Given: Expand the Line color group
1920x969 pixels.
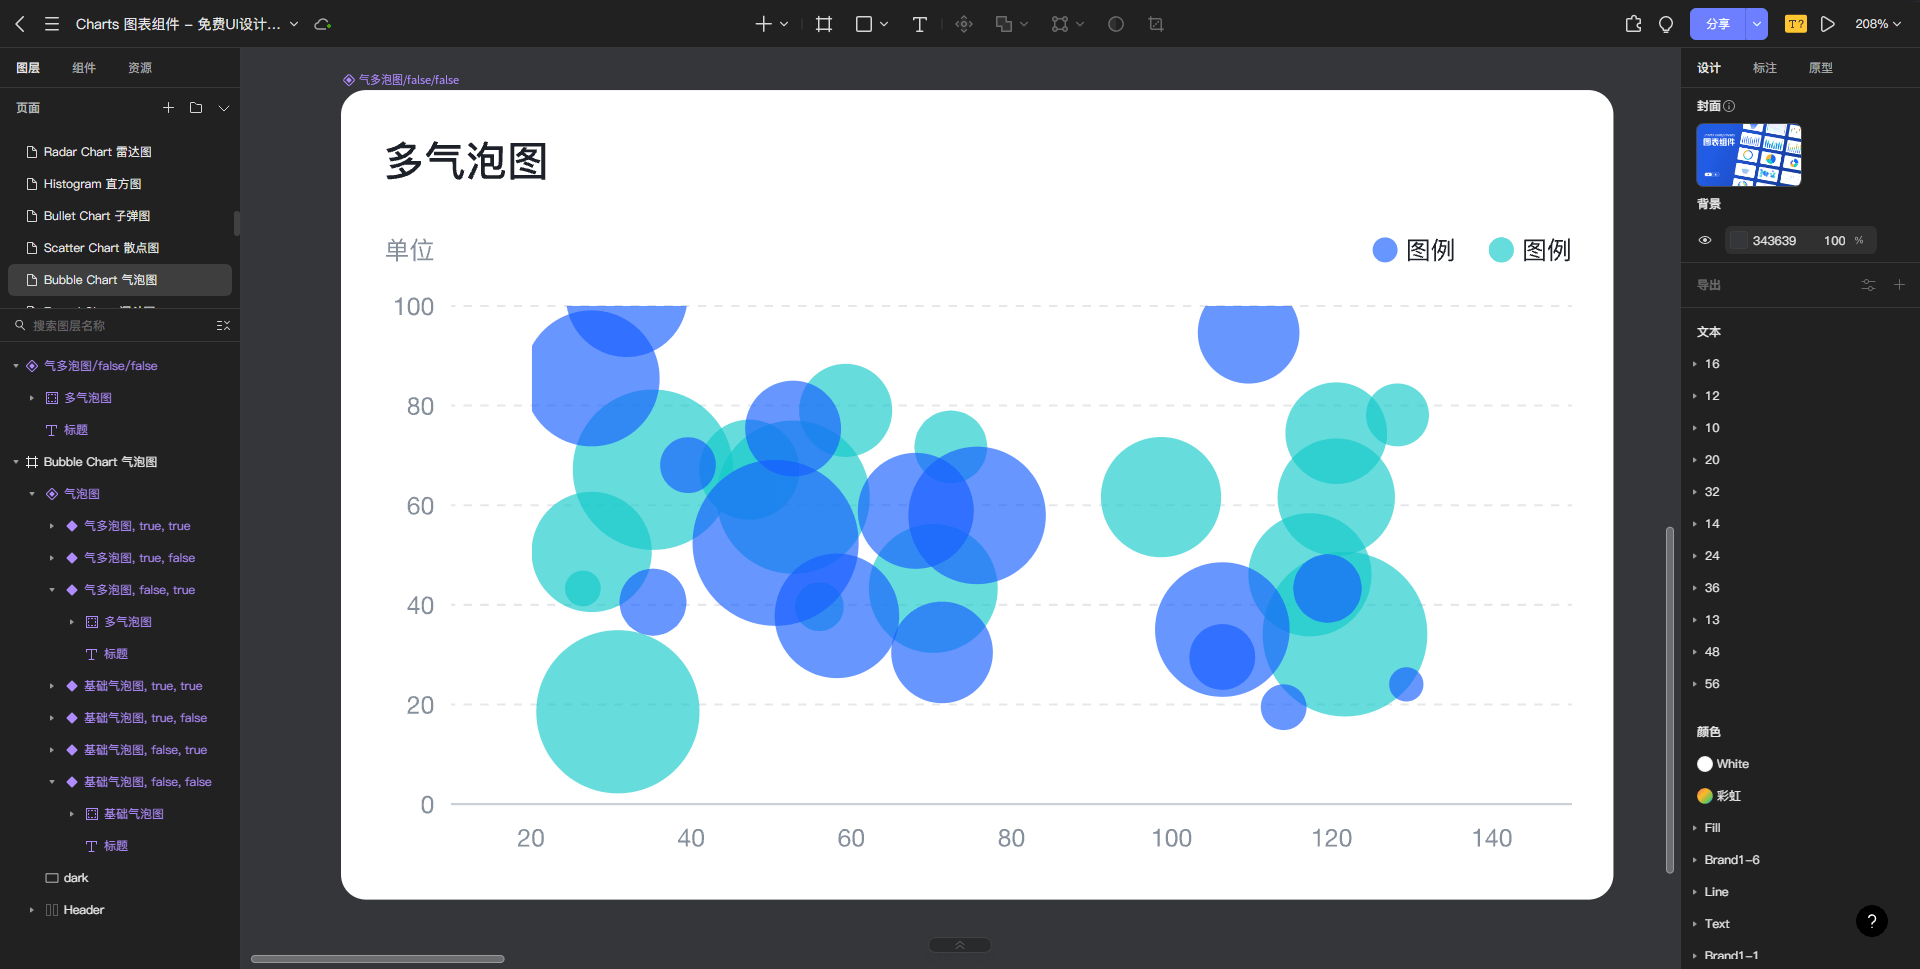Looking at the screenshot, I should 1695,892.
